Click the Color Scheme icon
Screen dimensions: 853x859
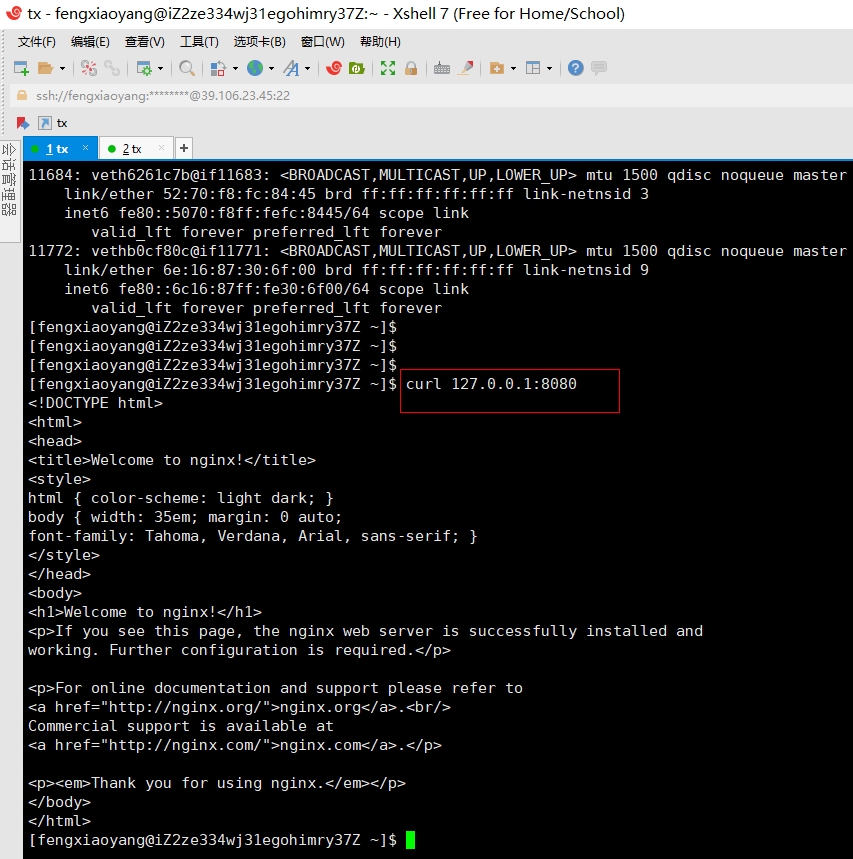click(219, 68)
